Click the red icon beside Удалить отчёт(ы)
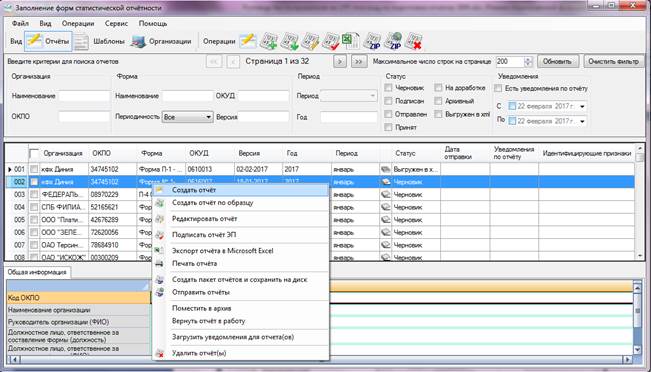This screenshot has height=372, width=651. click(x=159, y=353)
